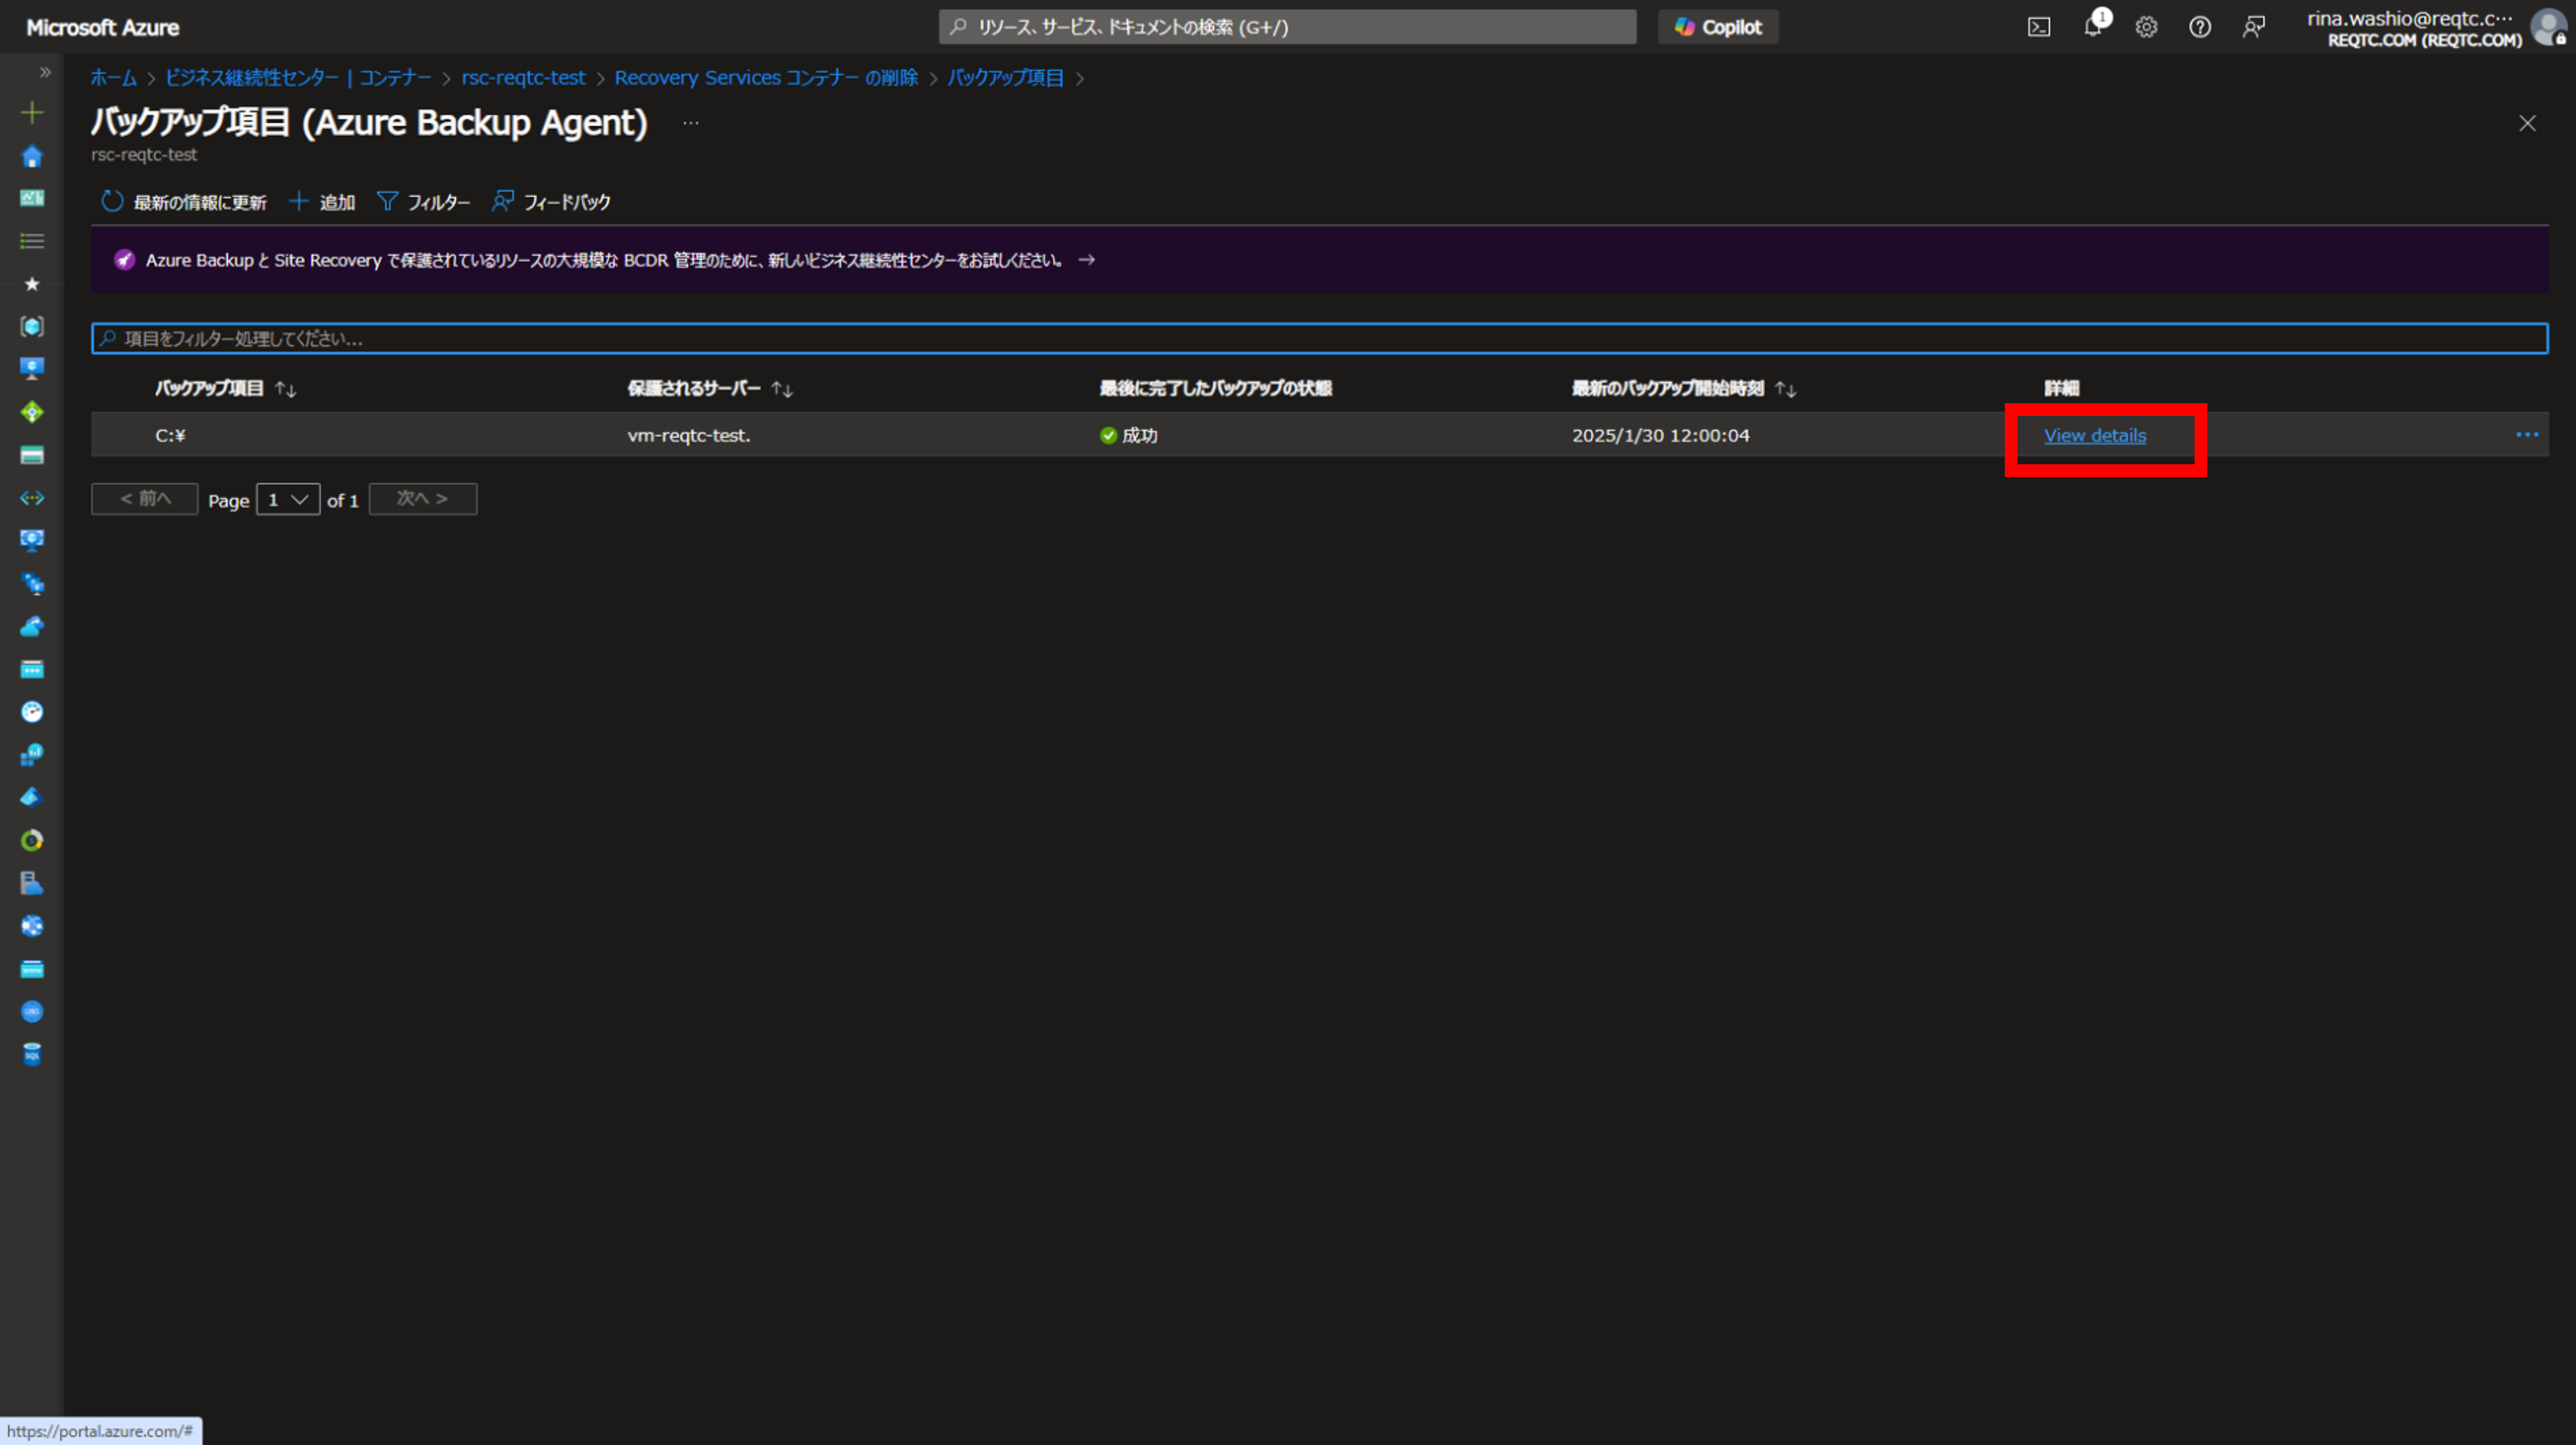Open the notifications bell icon
Image resolution: width=2576 pixels, height=1445 pixels.
point(2093,26)
